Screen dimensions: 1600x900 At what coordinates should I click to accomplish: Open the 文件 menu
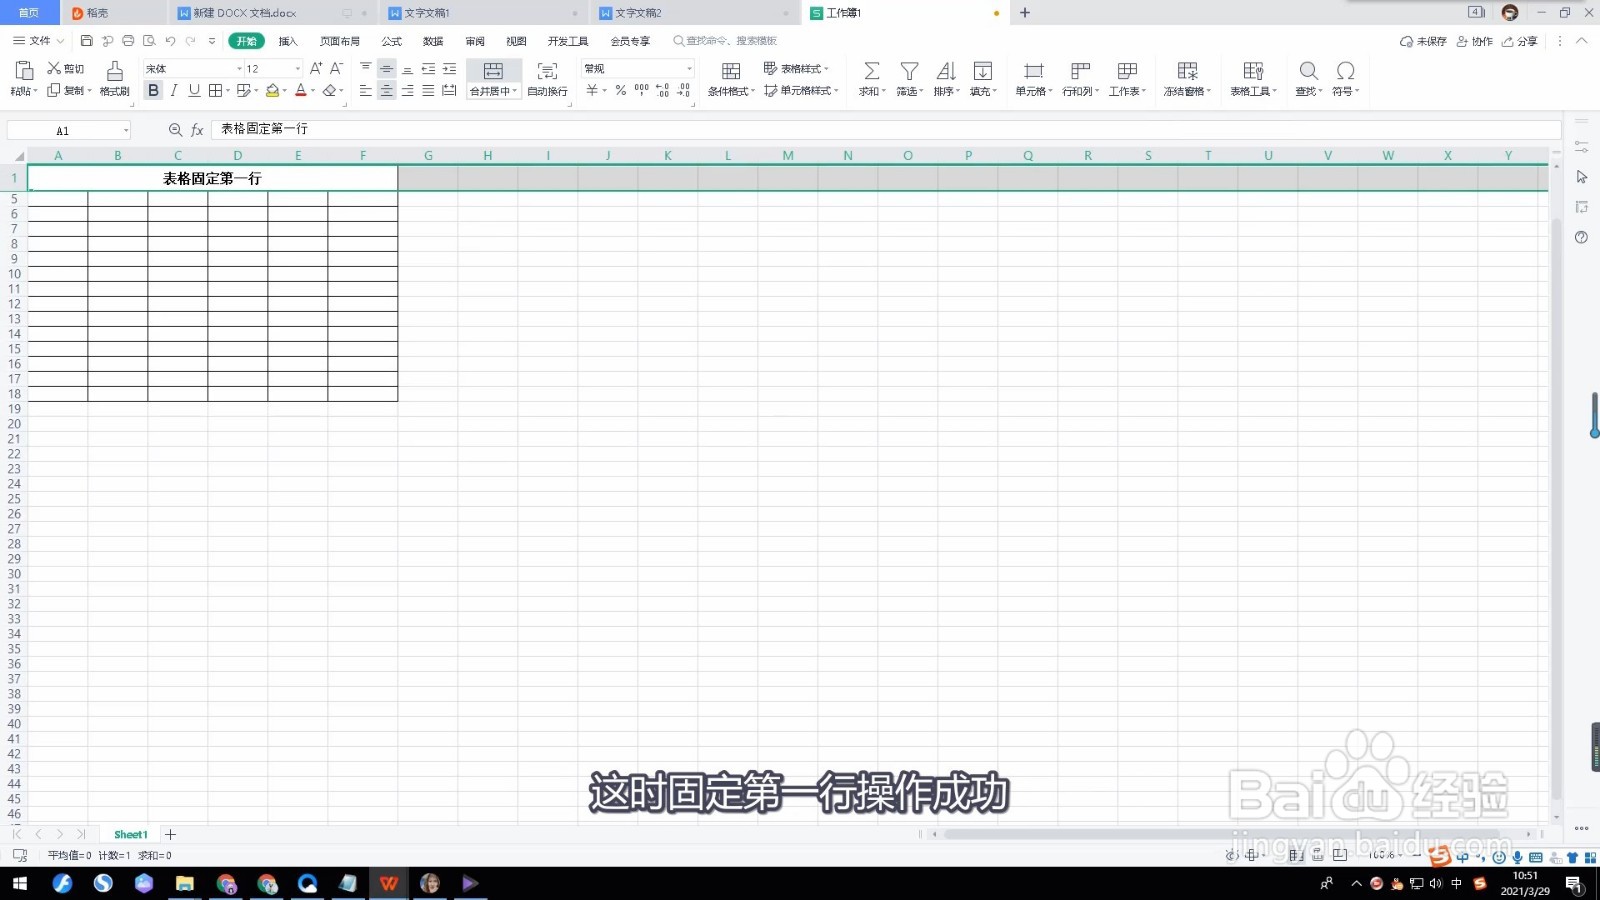38,41
